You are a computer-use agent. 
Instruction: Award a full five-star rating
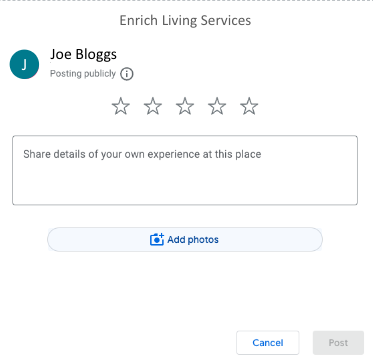tap(249, 106)
